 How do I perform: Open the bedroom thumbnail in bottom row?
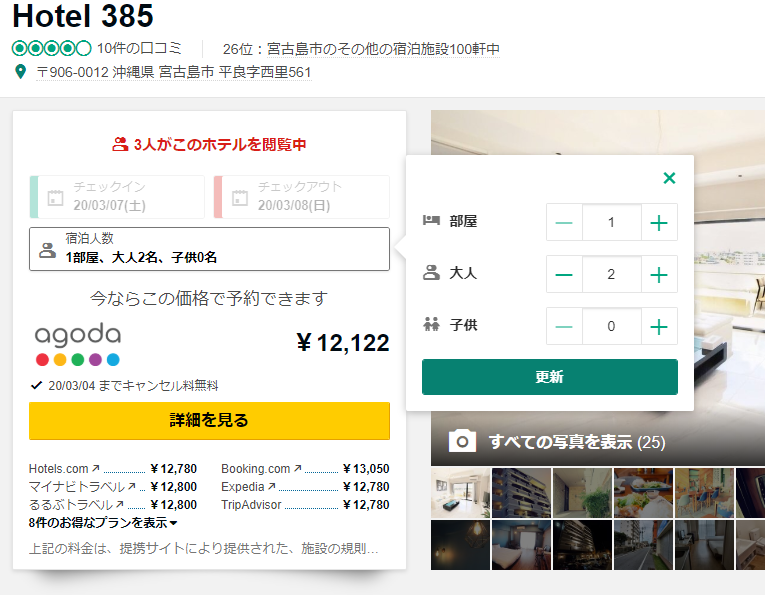(x=522, y=545)
